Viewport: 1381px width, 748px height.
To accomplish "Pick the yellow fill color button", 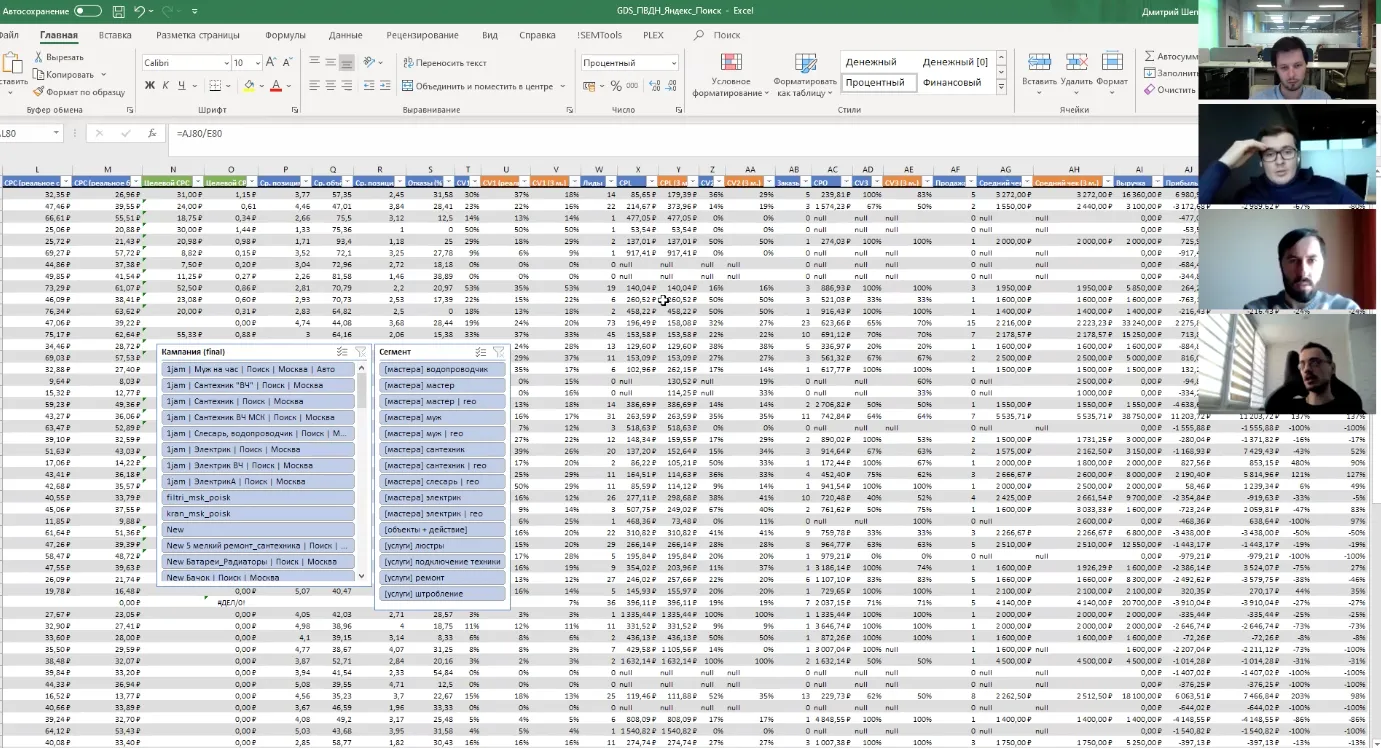I will [x=248, y=85].
